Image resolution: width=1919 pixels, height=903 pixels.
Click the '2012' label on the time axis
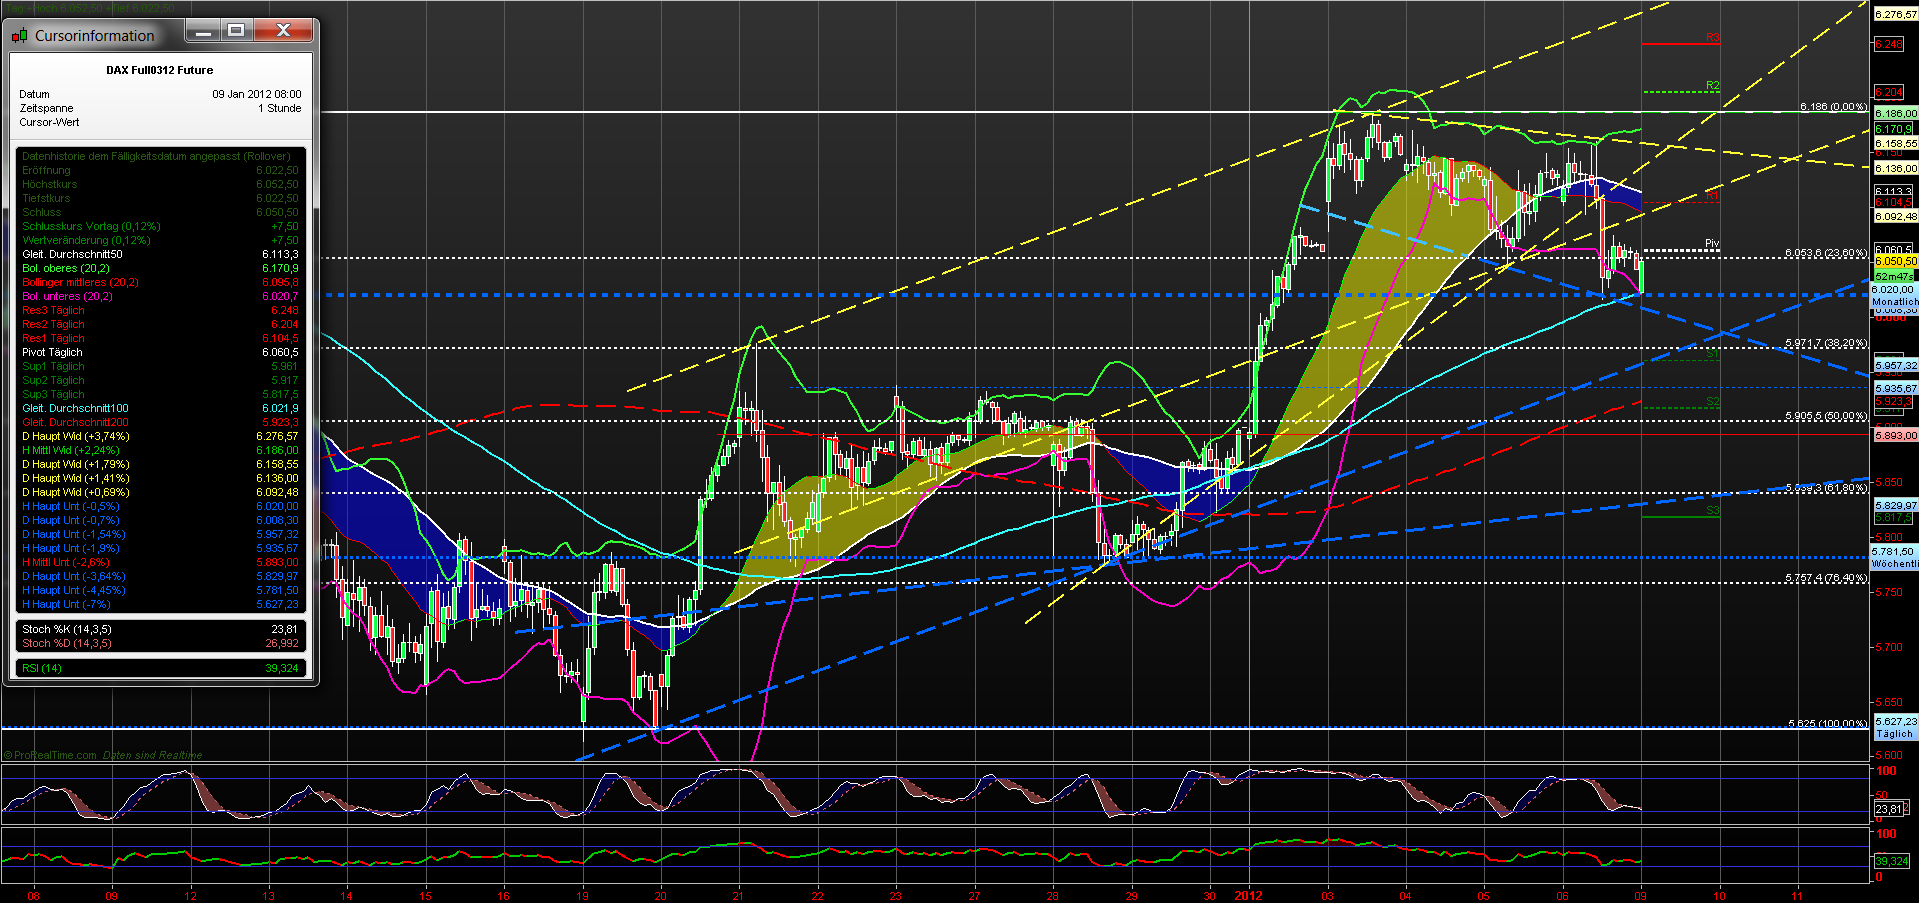click(1248, 897)
